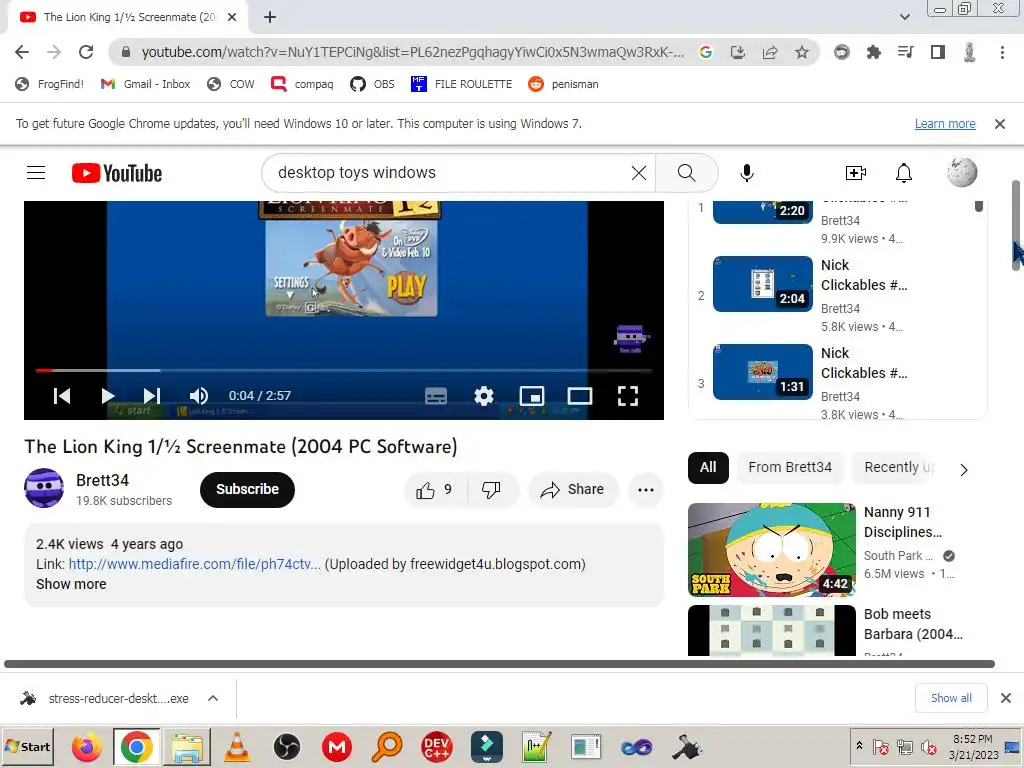Open Dev-C++ from taskbar
The width and height of the screenshot is (1024, 768).
pos(436,746)
